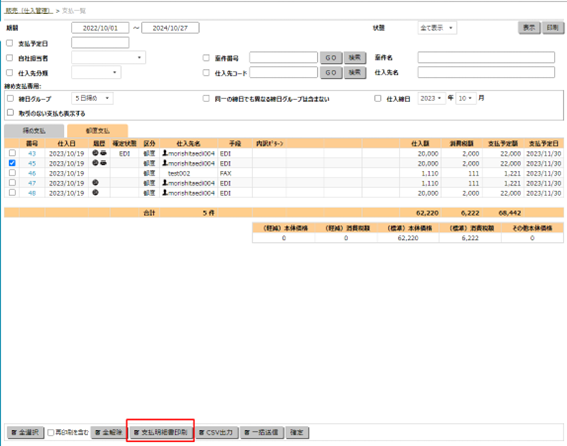Click the CSV出力 button
The width and height of the screenshot is (567, 446).
pyautogui.click(x=217, y=432)
